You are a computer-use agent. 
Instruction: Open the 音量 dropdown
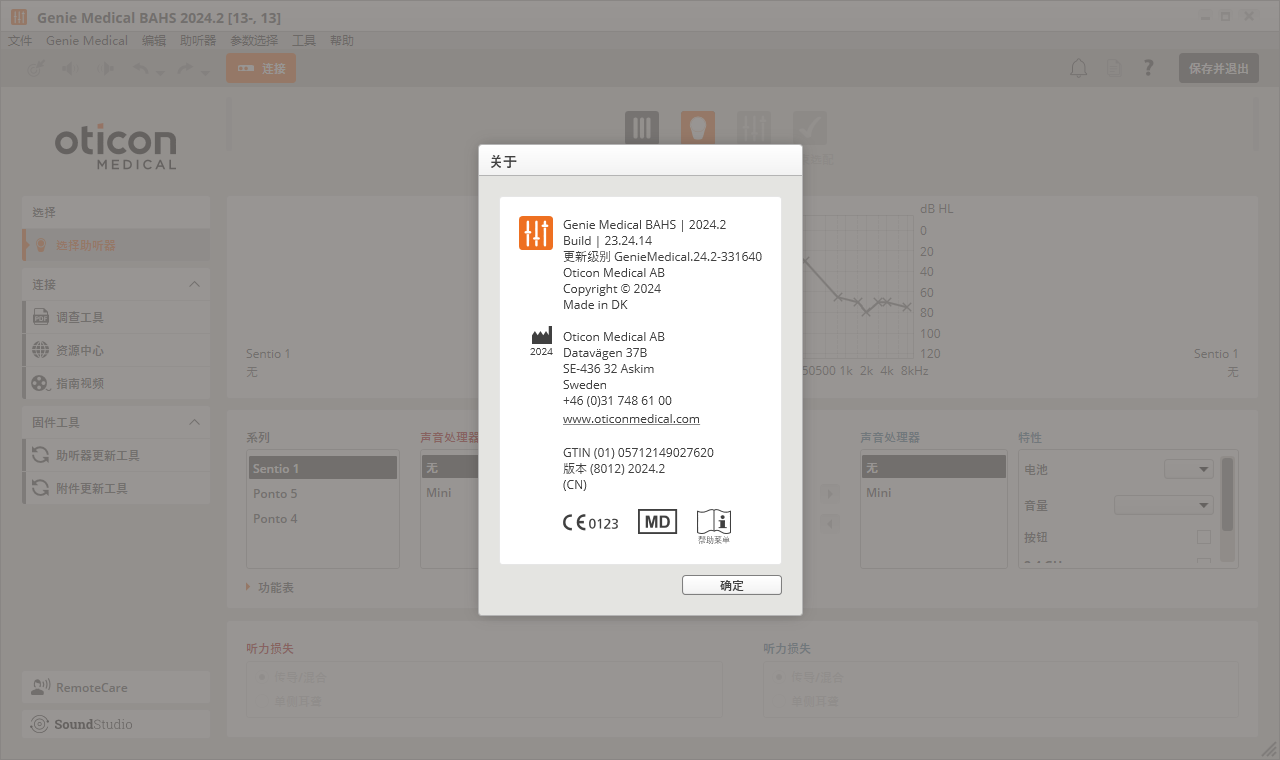point(1164,506)
